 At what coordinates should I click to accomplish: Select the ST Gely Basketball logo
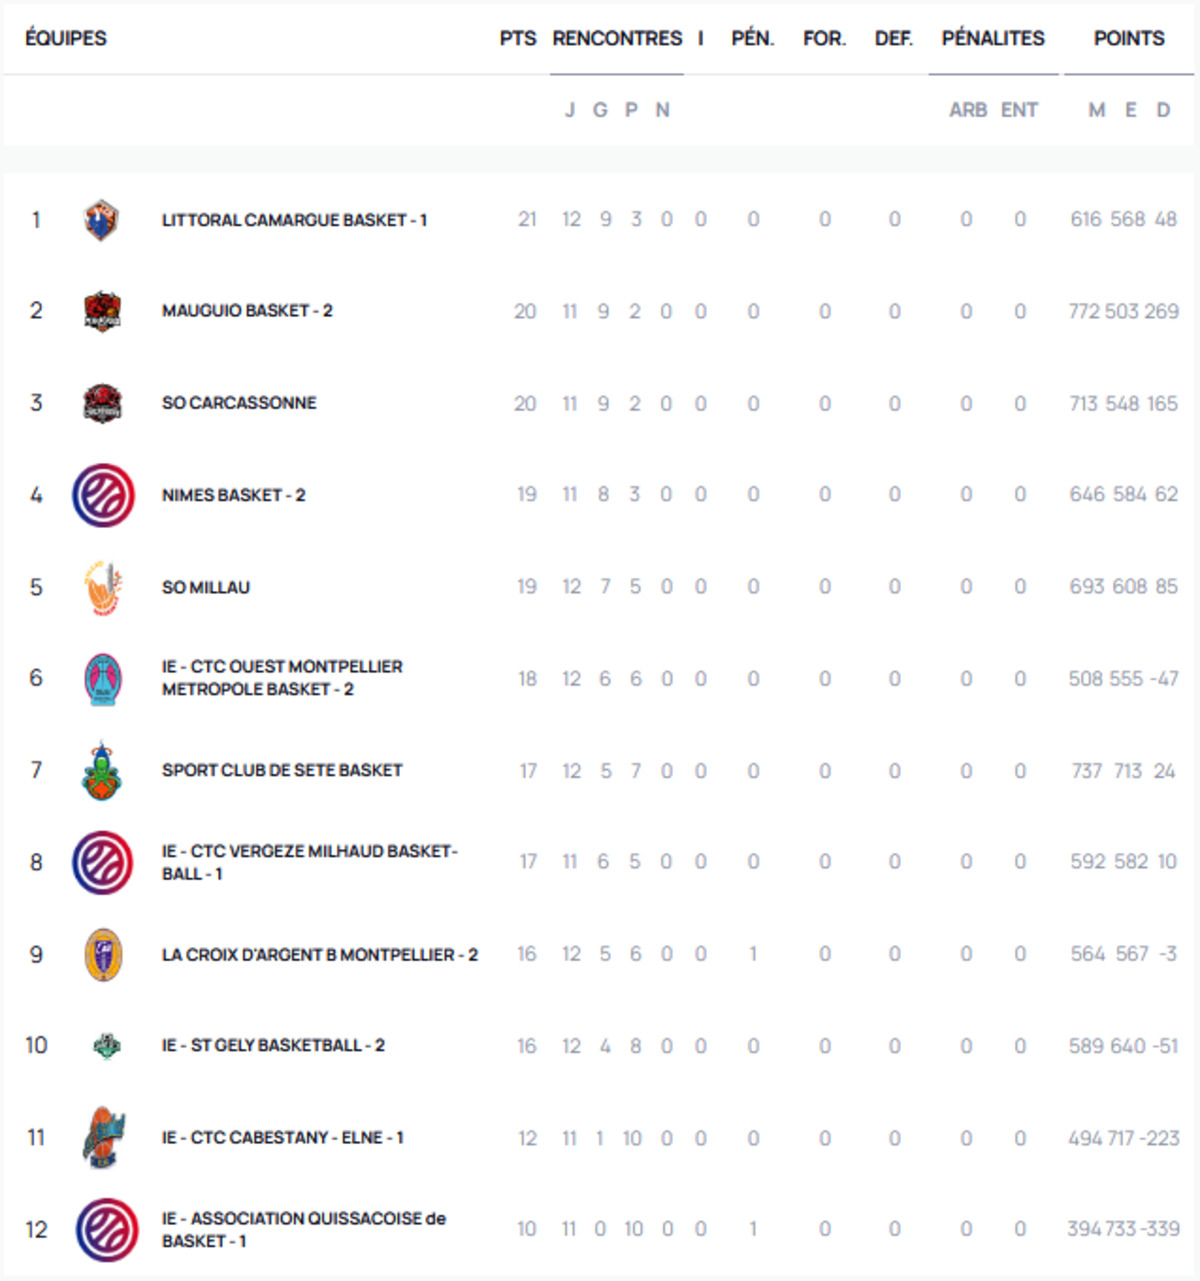point(106,1046)
